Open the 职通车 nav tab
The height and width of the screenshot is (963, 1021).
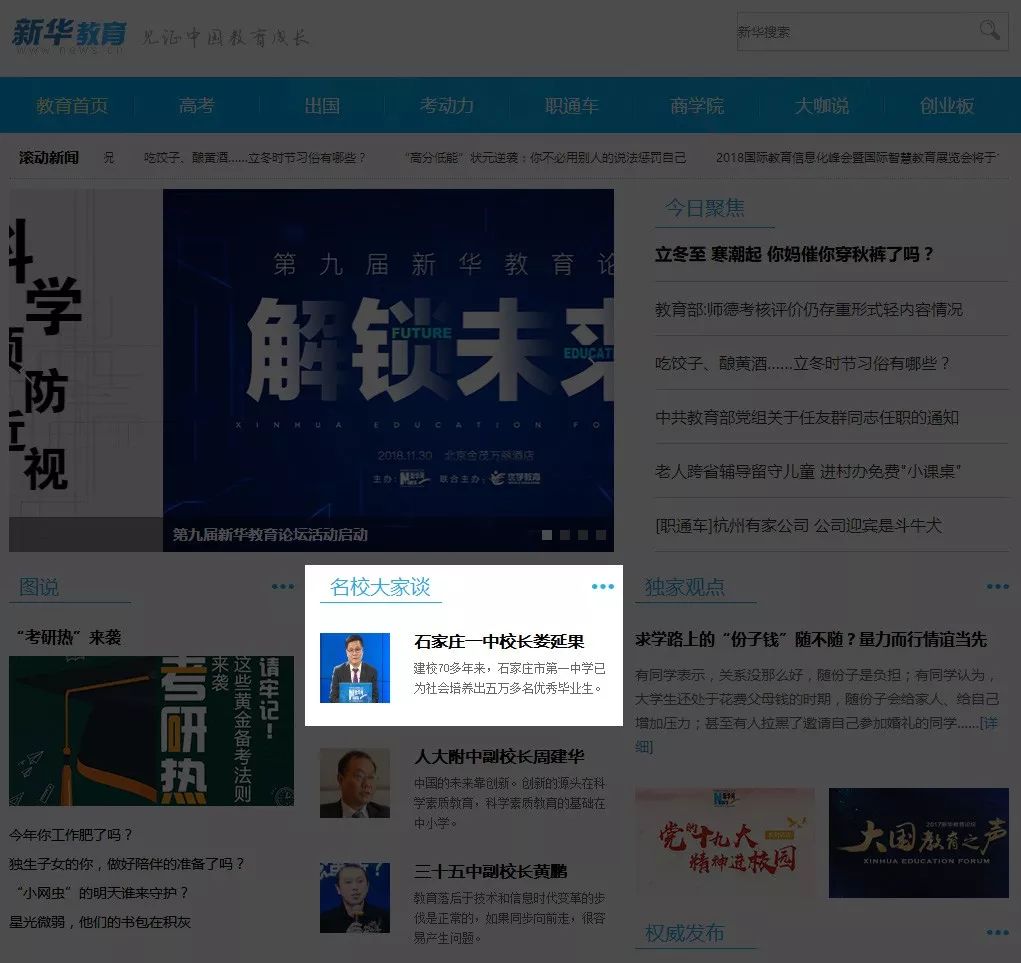(x=572, y=105)
